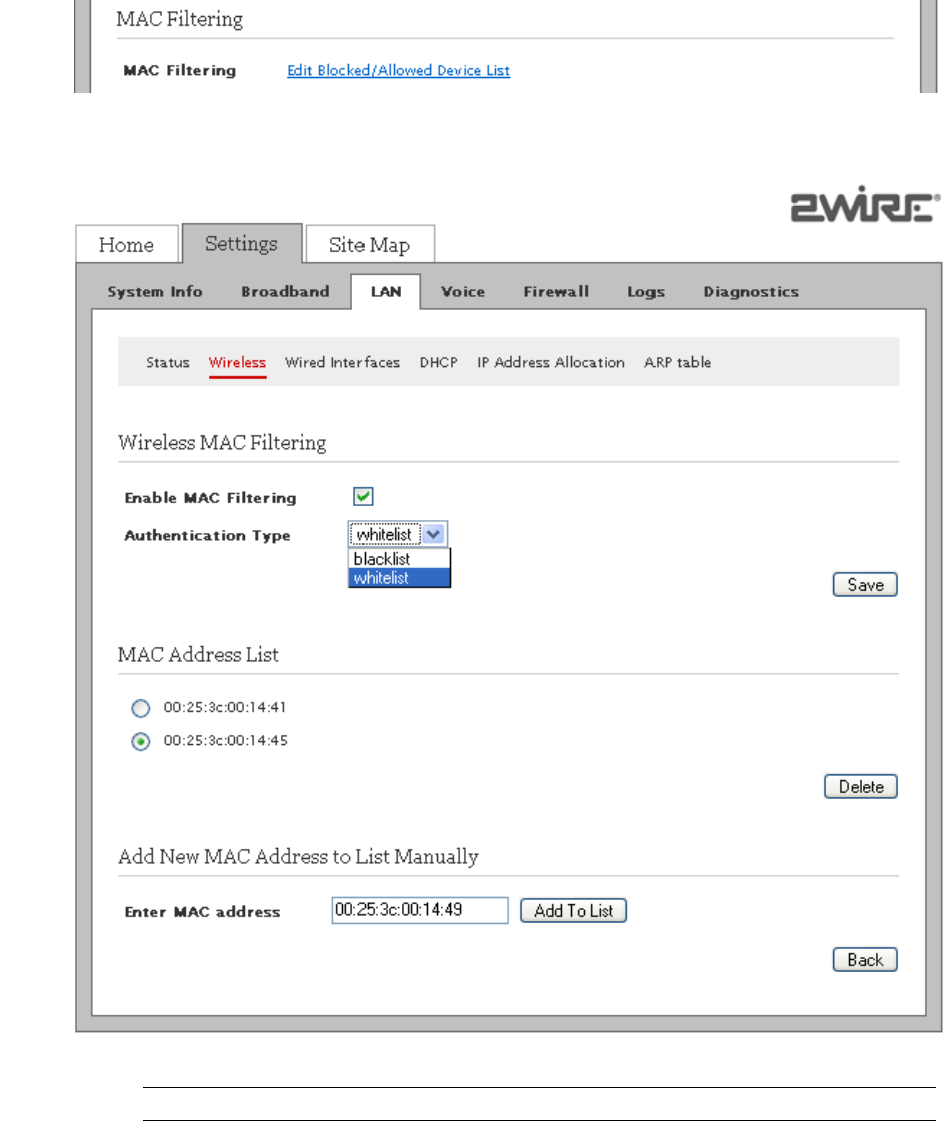This screenshot has width=947, height=1132.
Task: Click the 2Wire logo
Action: (865, 204)
